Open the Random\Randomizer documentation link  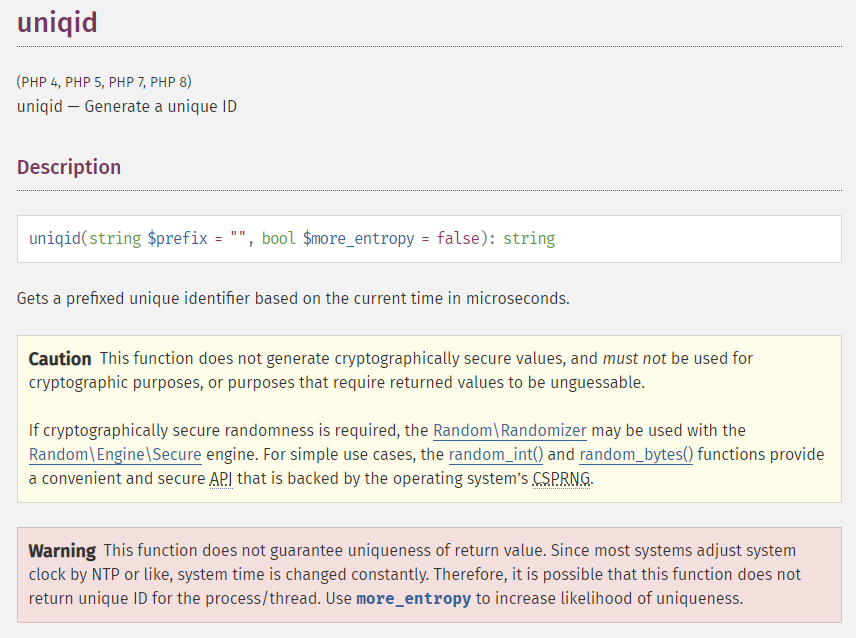[510, 430]
